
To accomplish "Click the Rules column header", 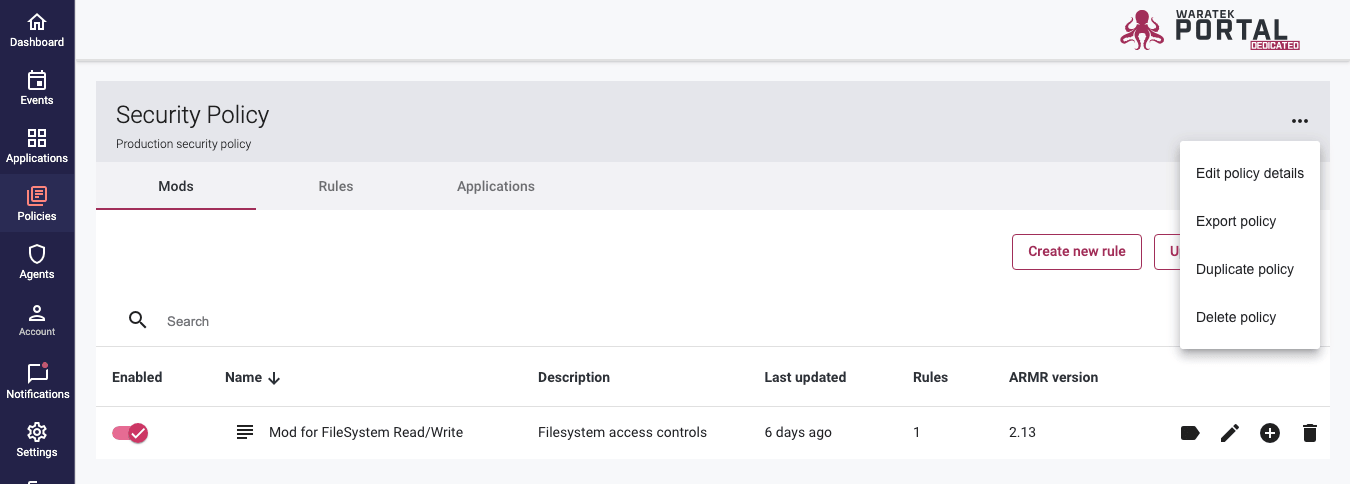I will coord(930,377).
